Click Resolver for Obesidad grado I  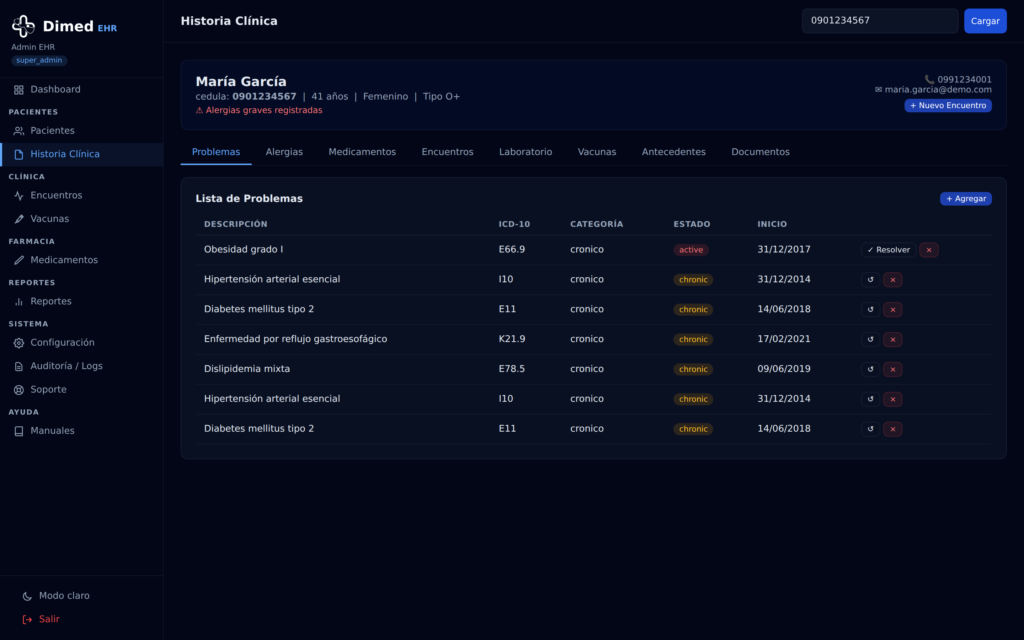click(888, 249)
